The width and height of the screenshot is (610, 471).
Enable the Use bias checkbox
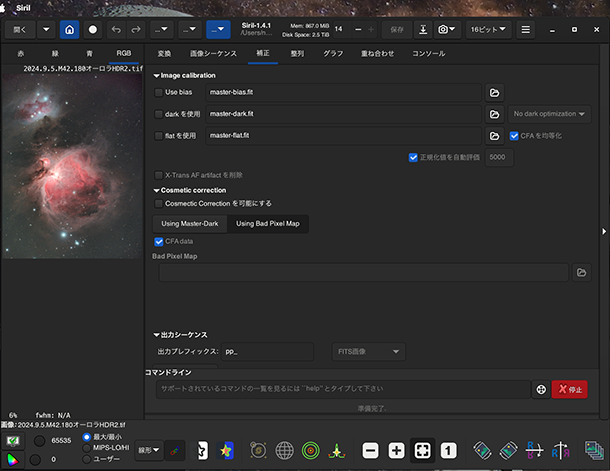pyautogui.click(x=159, y=92)
